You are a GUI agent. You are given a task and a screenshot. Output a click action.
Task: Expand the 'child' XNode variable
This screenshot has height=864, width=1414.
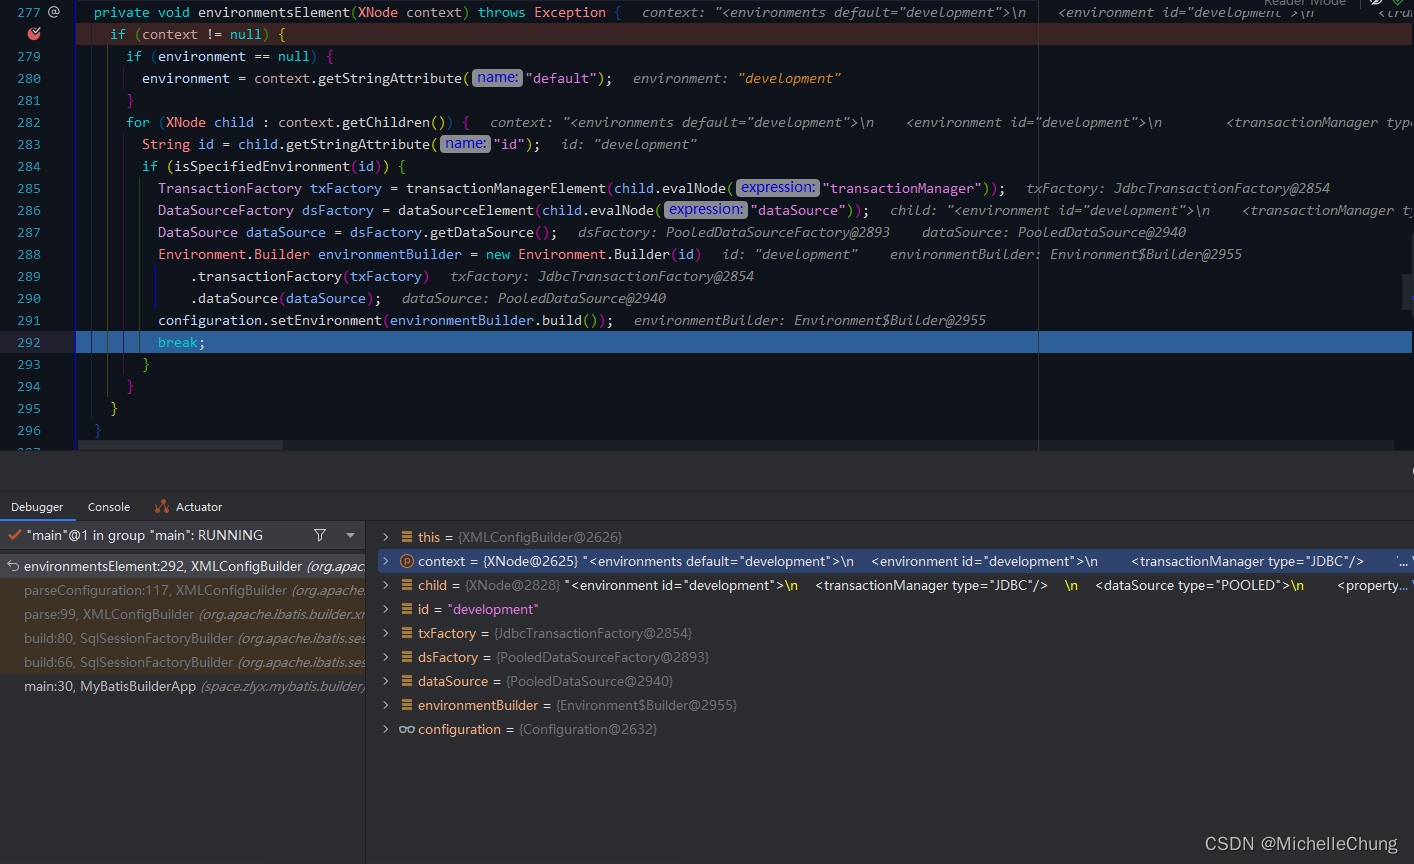[x=386, y=585]
